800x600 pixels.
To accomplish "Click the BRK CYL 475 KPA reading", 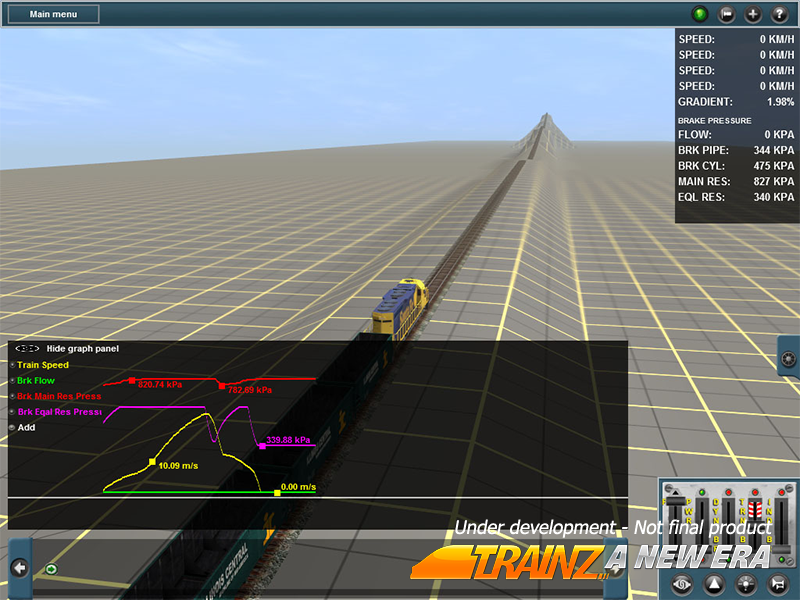I will [x=736, y=166].
